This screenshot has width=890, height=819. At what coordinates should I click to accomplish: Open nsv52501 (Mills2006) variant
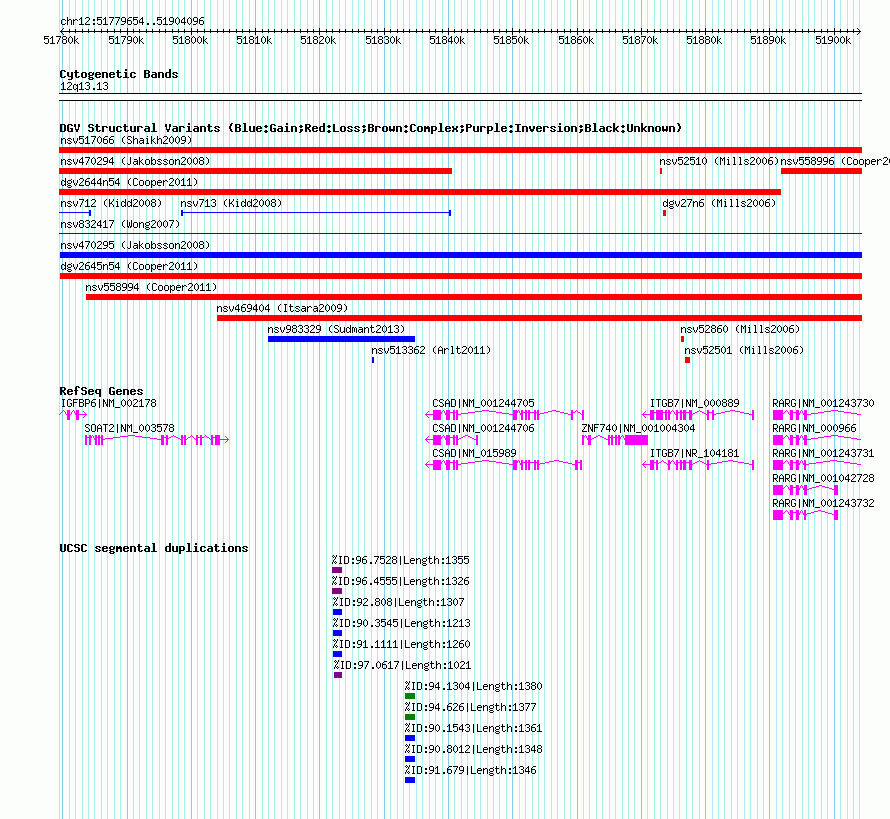pos(687,360)
